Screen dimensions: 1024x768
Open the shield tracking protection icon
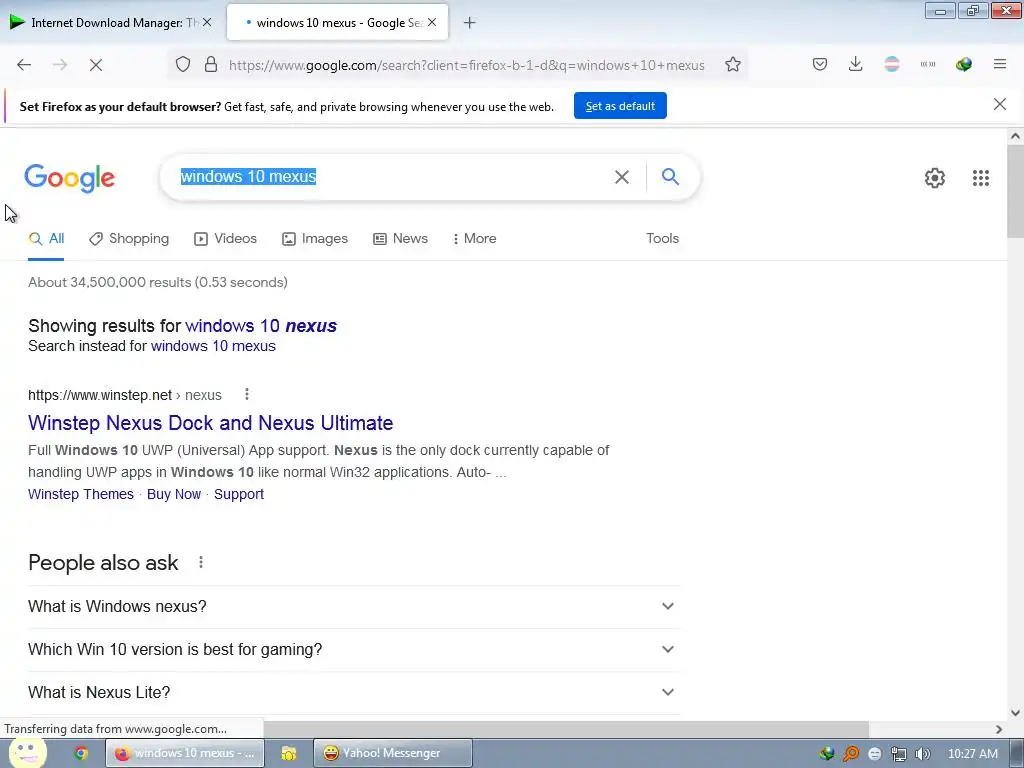pos(183,64)
